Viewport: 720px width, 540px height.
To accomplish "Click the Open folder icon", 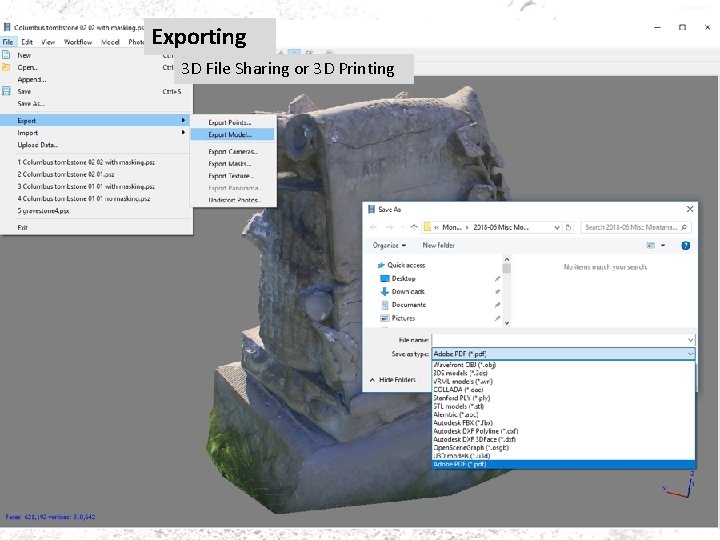I will (6, 67).
